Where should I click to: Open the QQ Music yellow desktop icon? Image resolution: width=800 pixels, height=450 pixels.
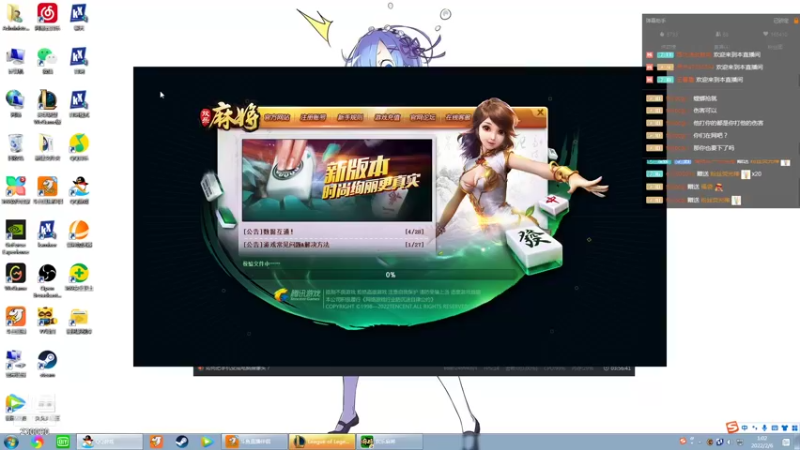(x=79, y=144)
